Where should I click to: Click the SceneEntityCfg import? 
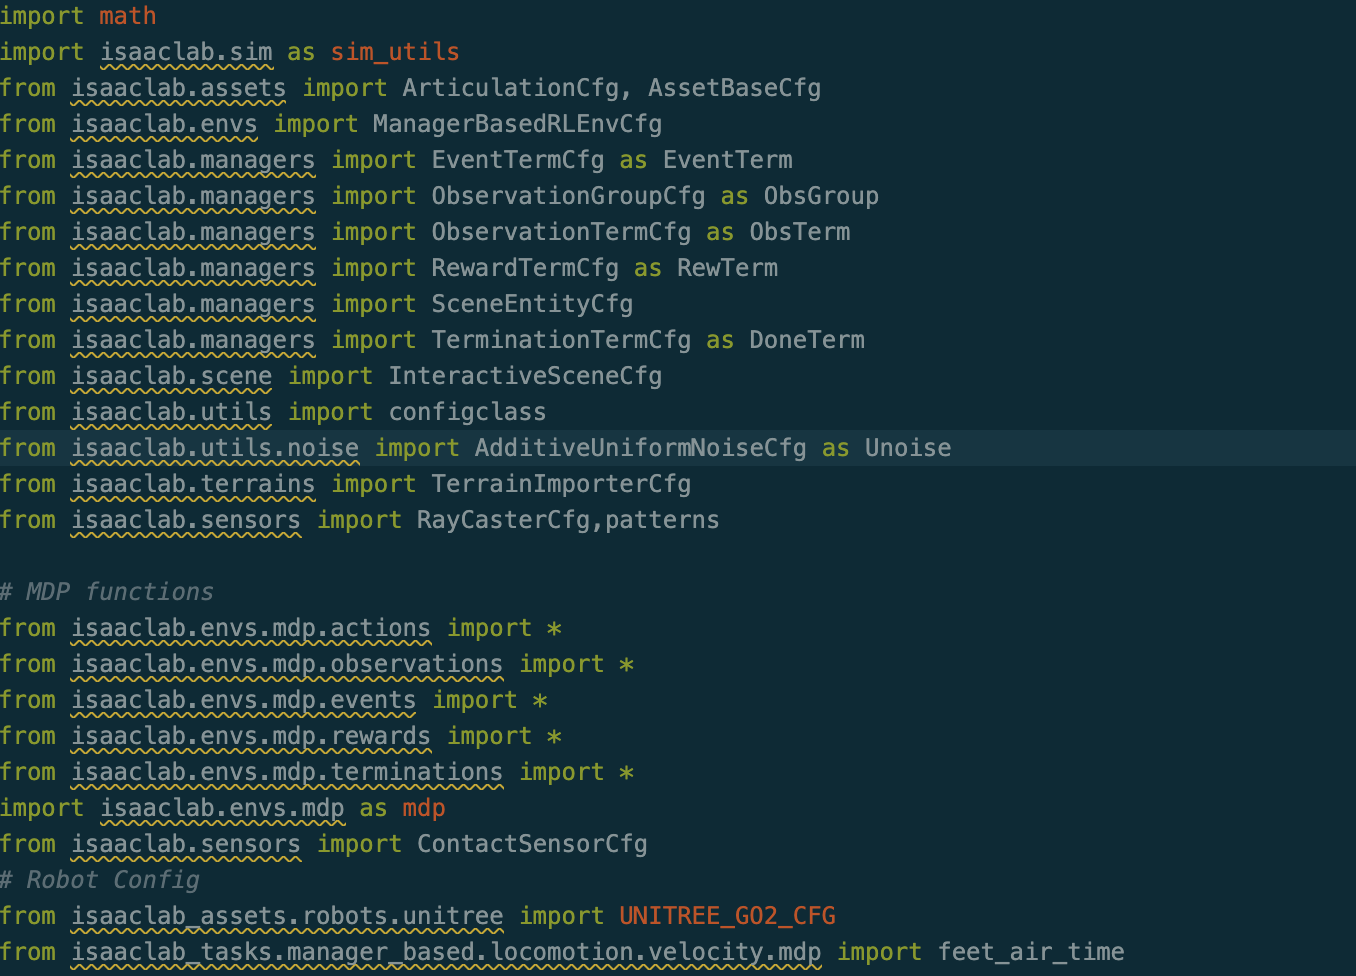(532, 304)
